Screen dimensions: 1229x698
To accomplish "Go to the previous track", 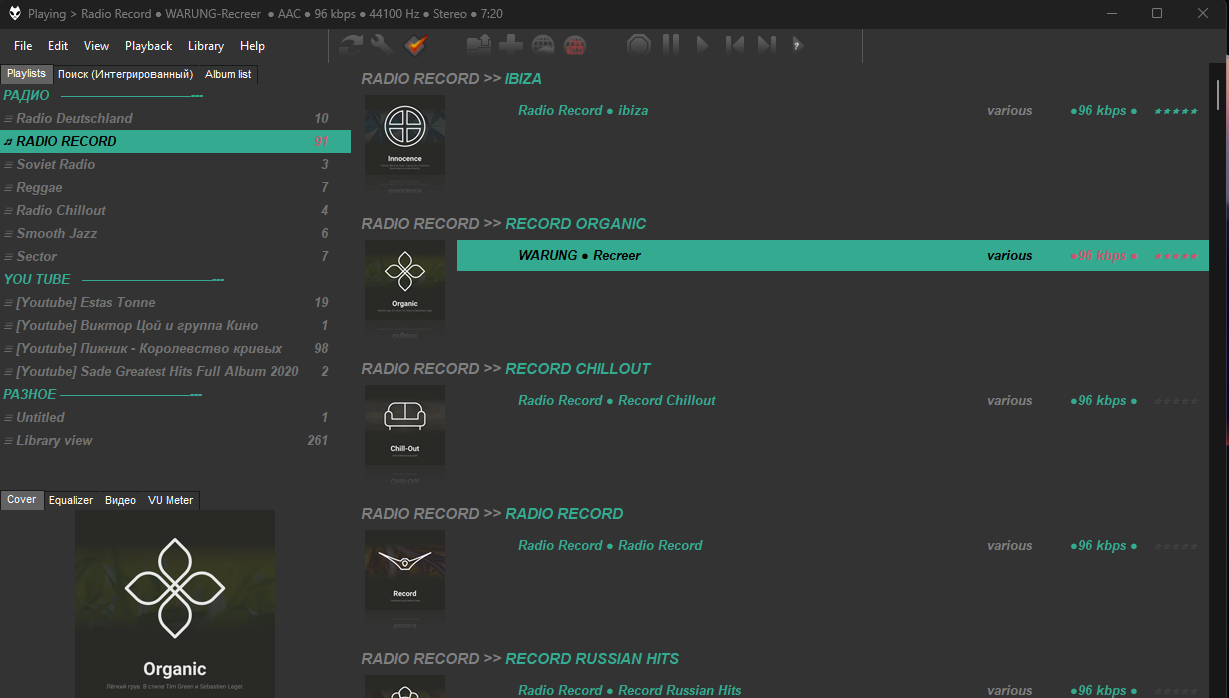I will [735, 44].
